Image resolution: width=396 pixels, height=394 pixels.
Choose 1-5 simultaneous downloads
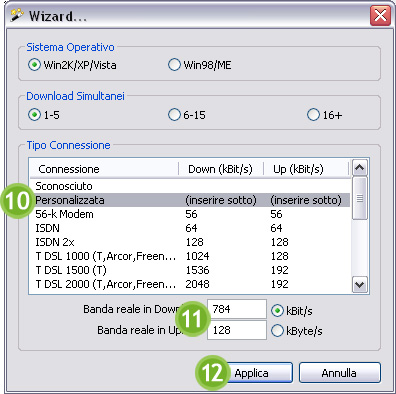coord(44,115)
